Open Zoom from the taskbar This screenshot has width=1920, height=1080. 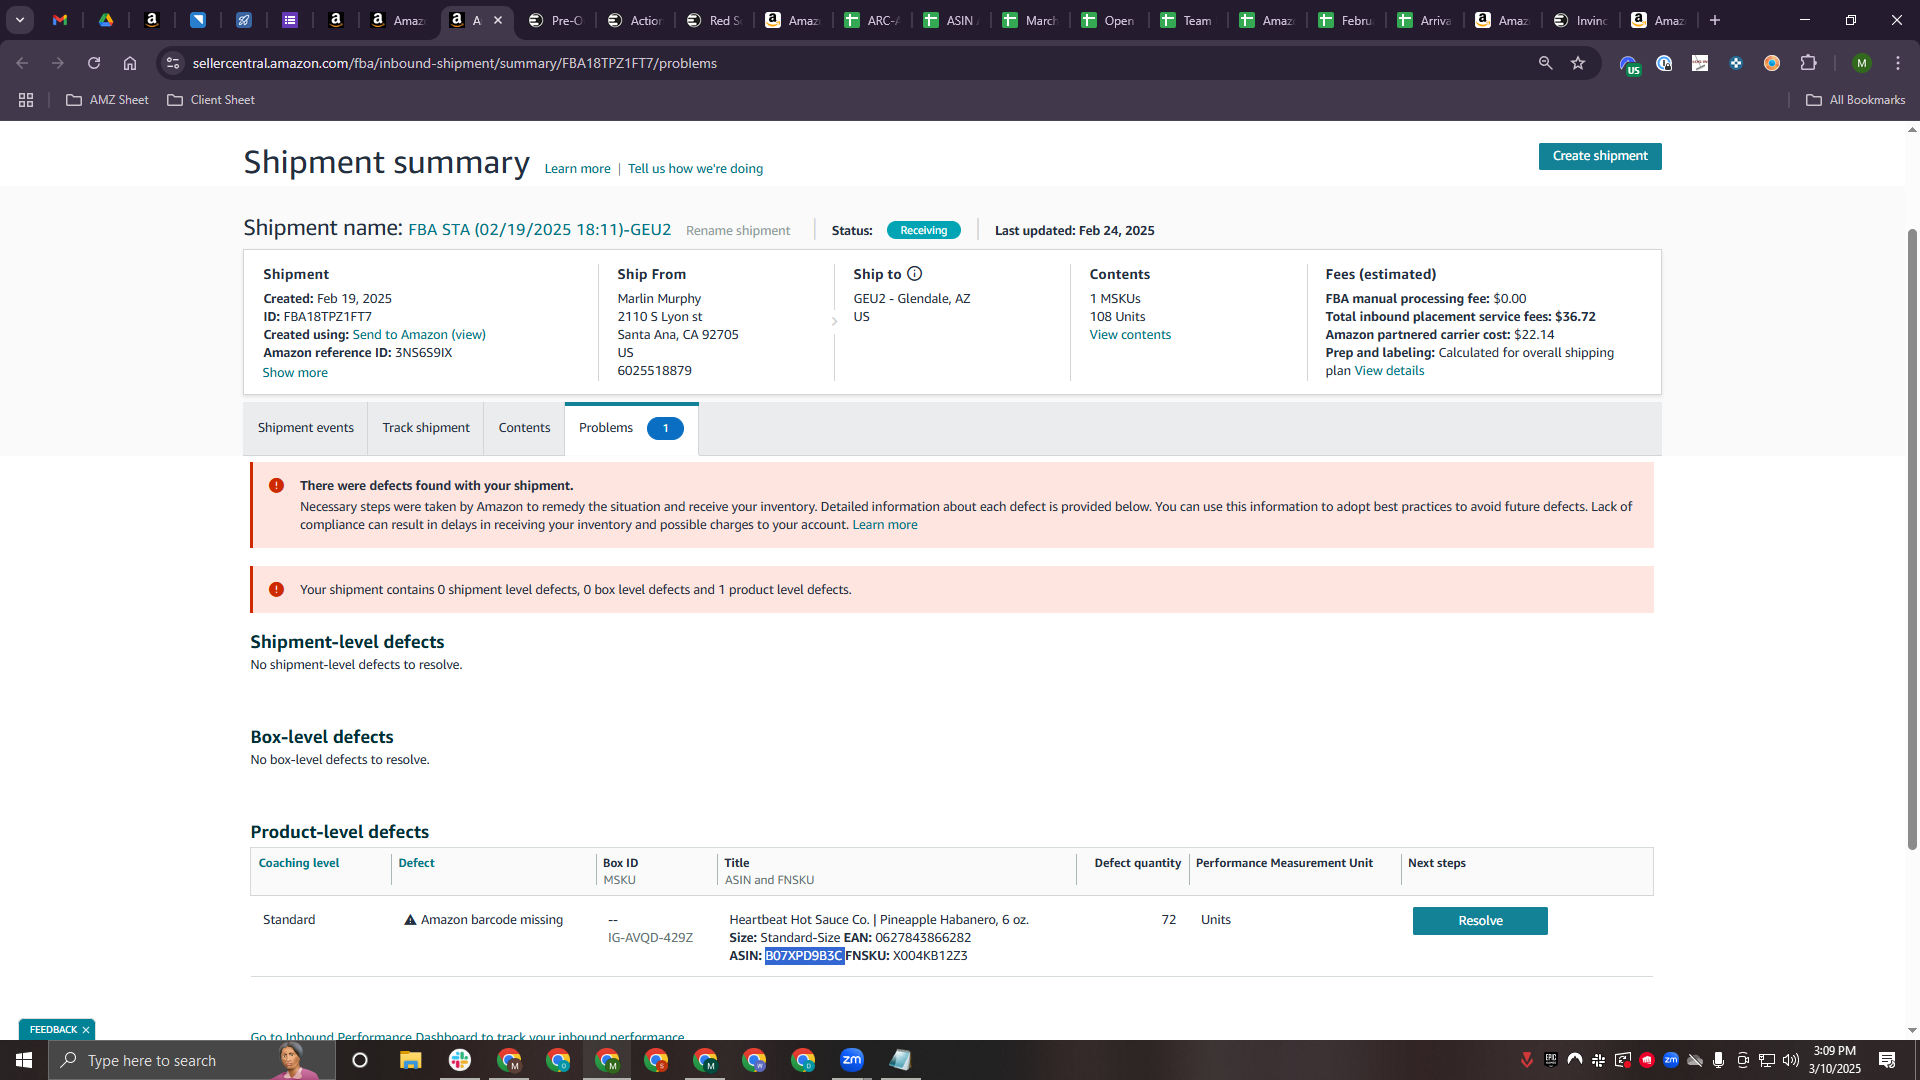tap(852, 1060)
